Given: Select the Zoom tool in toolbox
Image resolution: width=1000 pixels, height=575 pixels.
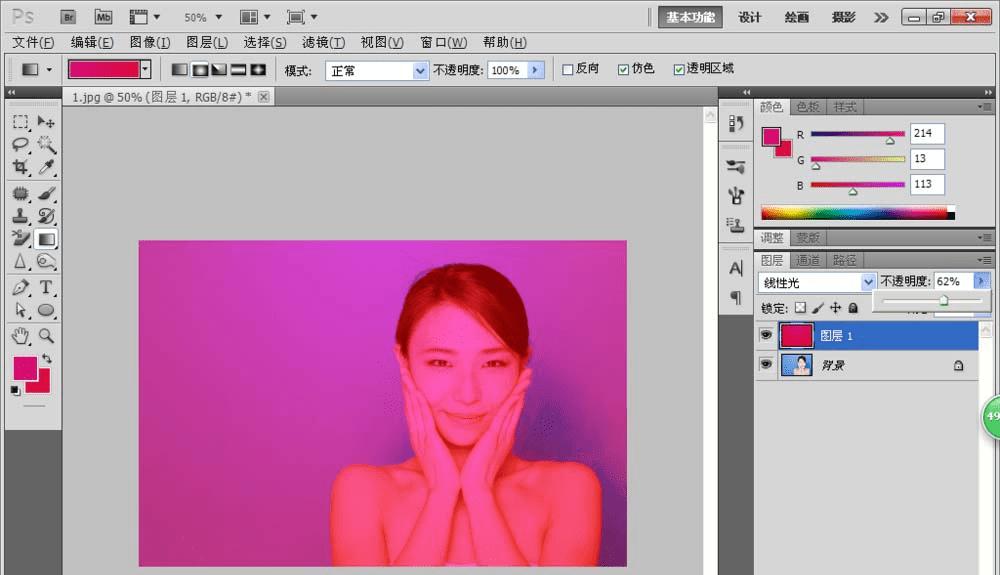Looking at the screenshot, I should 46,335.
